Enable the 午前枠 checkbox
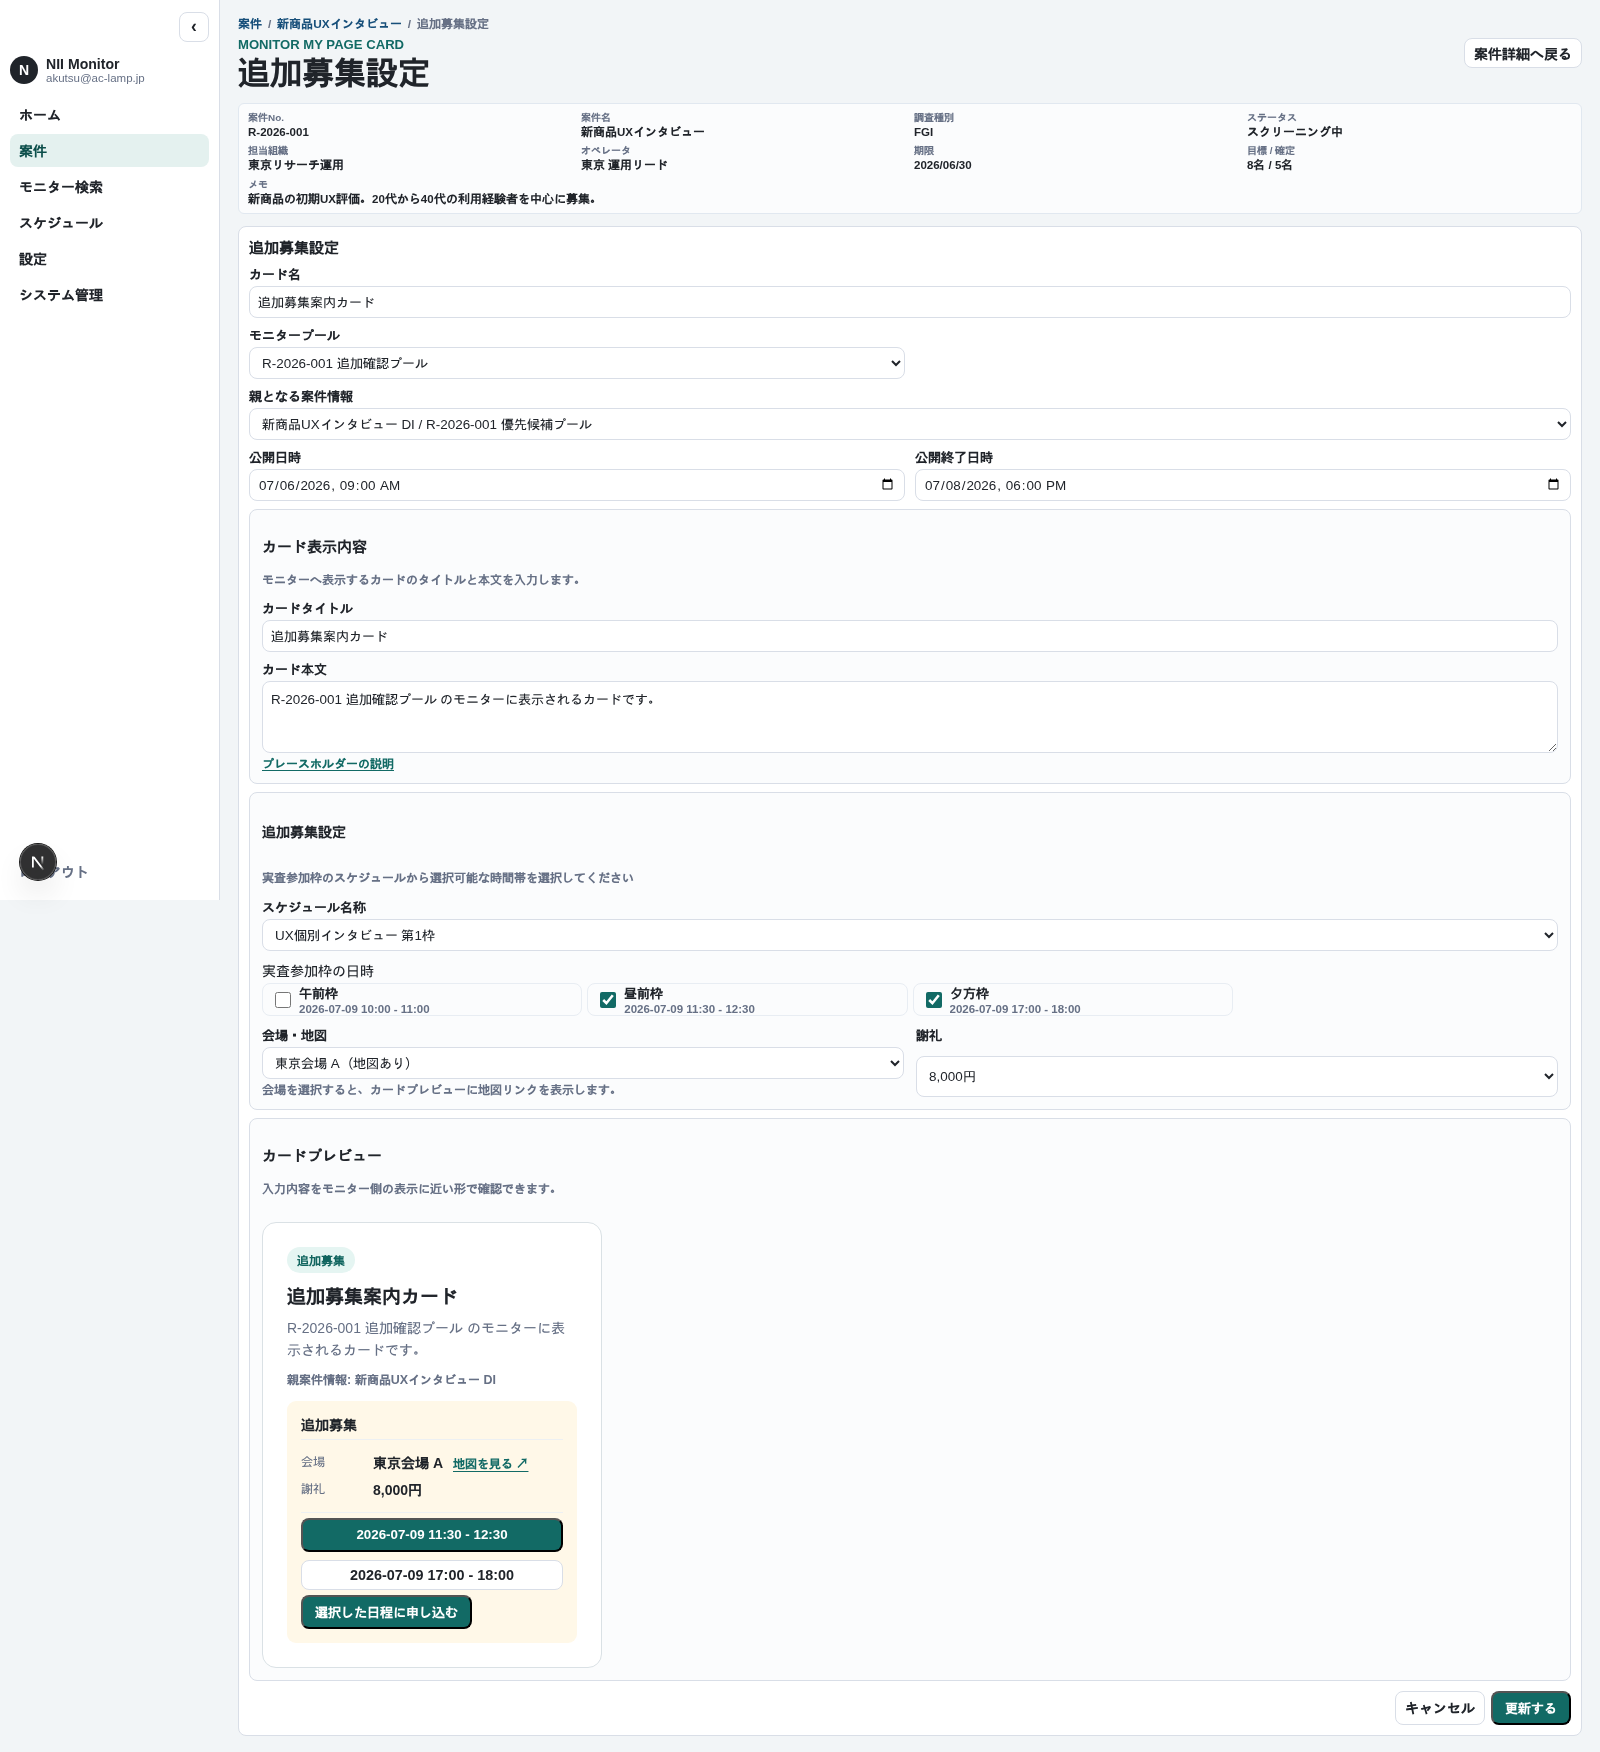Image resolution: width=1600 pixels, height=1752 pixels. pyautogui.click(x=283, y=1000)
